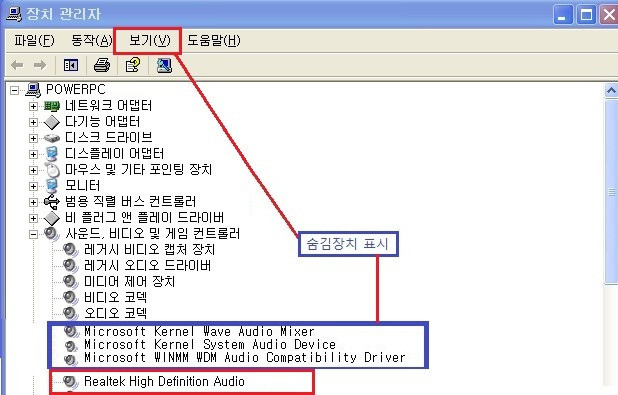Select 미디어 제어 장치 entry
The width and height of the screenshot is (618, 395).
tap(129, 281)
